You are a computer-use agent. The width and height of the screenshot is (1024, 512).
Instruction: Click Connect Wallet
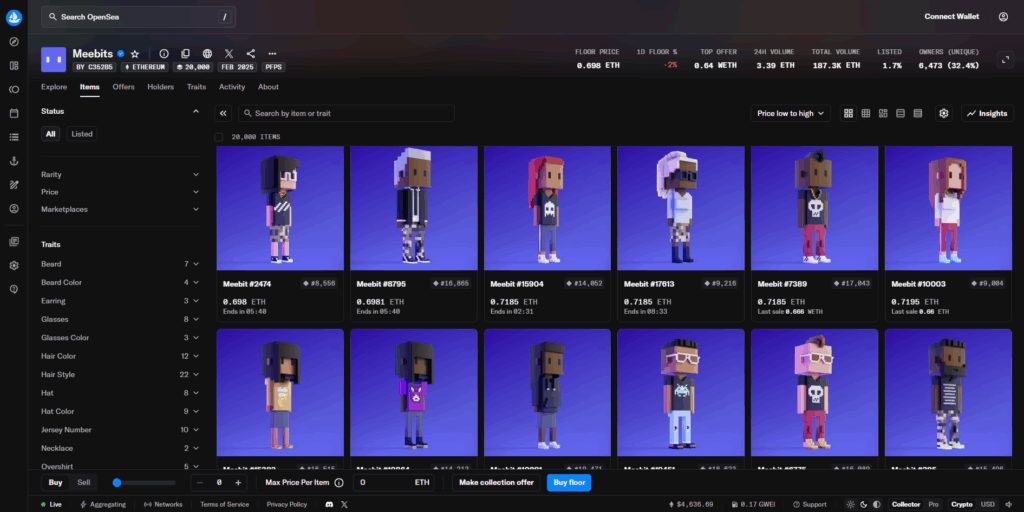click(x=952, y=17)
